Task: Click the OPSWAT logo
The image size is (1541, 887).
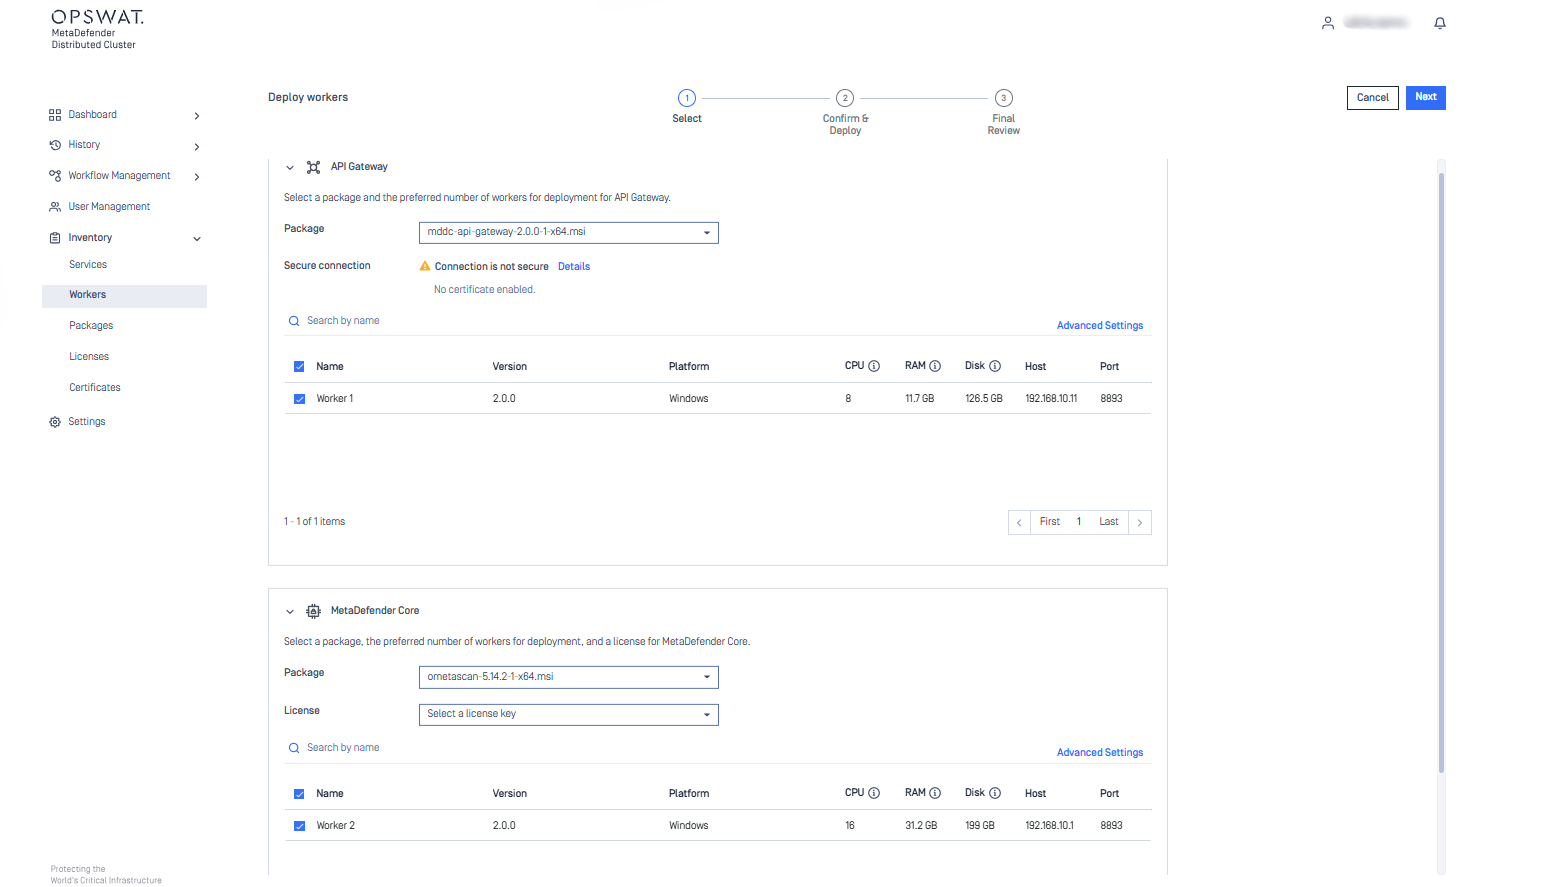Action: pos(97,17)
